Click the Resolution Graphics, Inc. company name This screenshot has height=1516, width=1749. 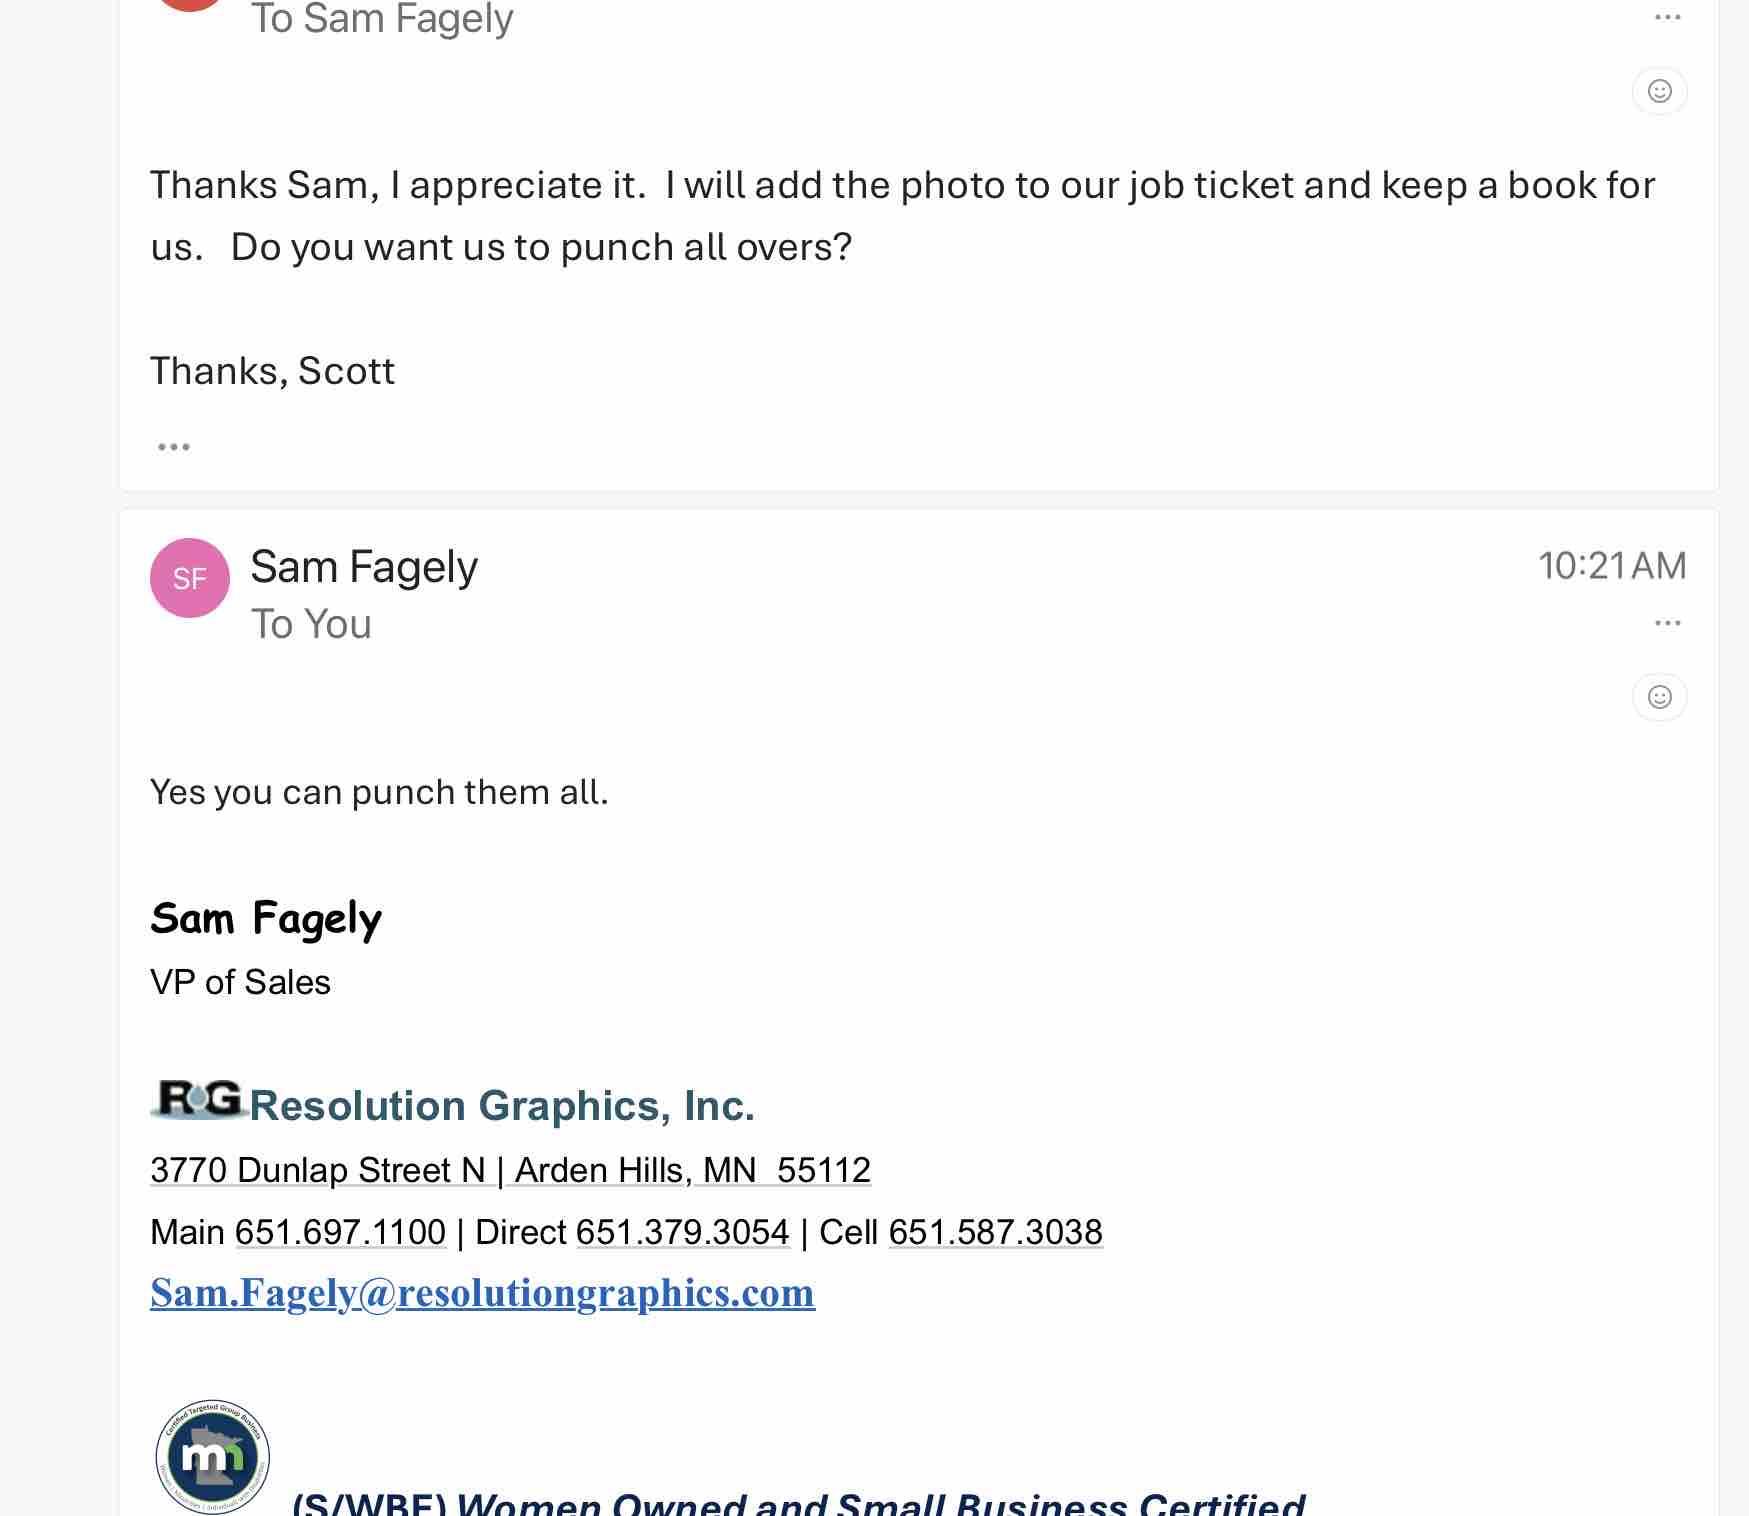pyautogui.click(x=501, y=1106)
